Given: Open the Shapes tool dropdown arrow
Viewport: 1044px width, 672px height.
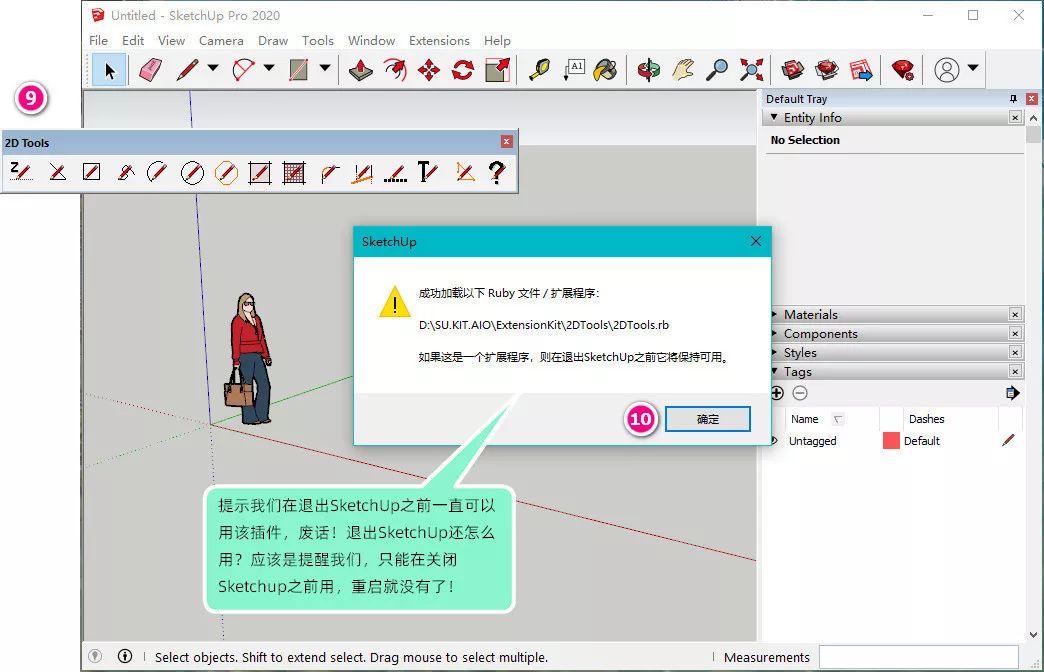Looking at the screenshot, I should (x=325, y=67).
